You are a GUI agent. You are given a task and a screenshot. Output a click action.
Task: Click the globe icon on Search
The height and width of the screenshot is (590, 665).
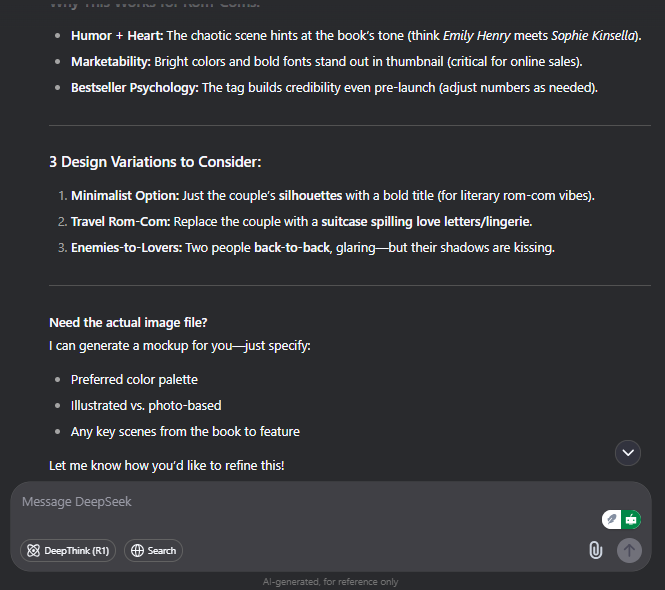137,551
